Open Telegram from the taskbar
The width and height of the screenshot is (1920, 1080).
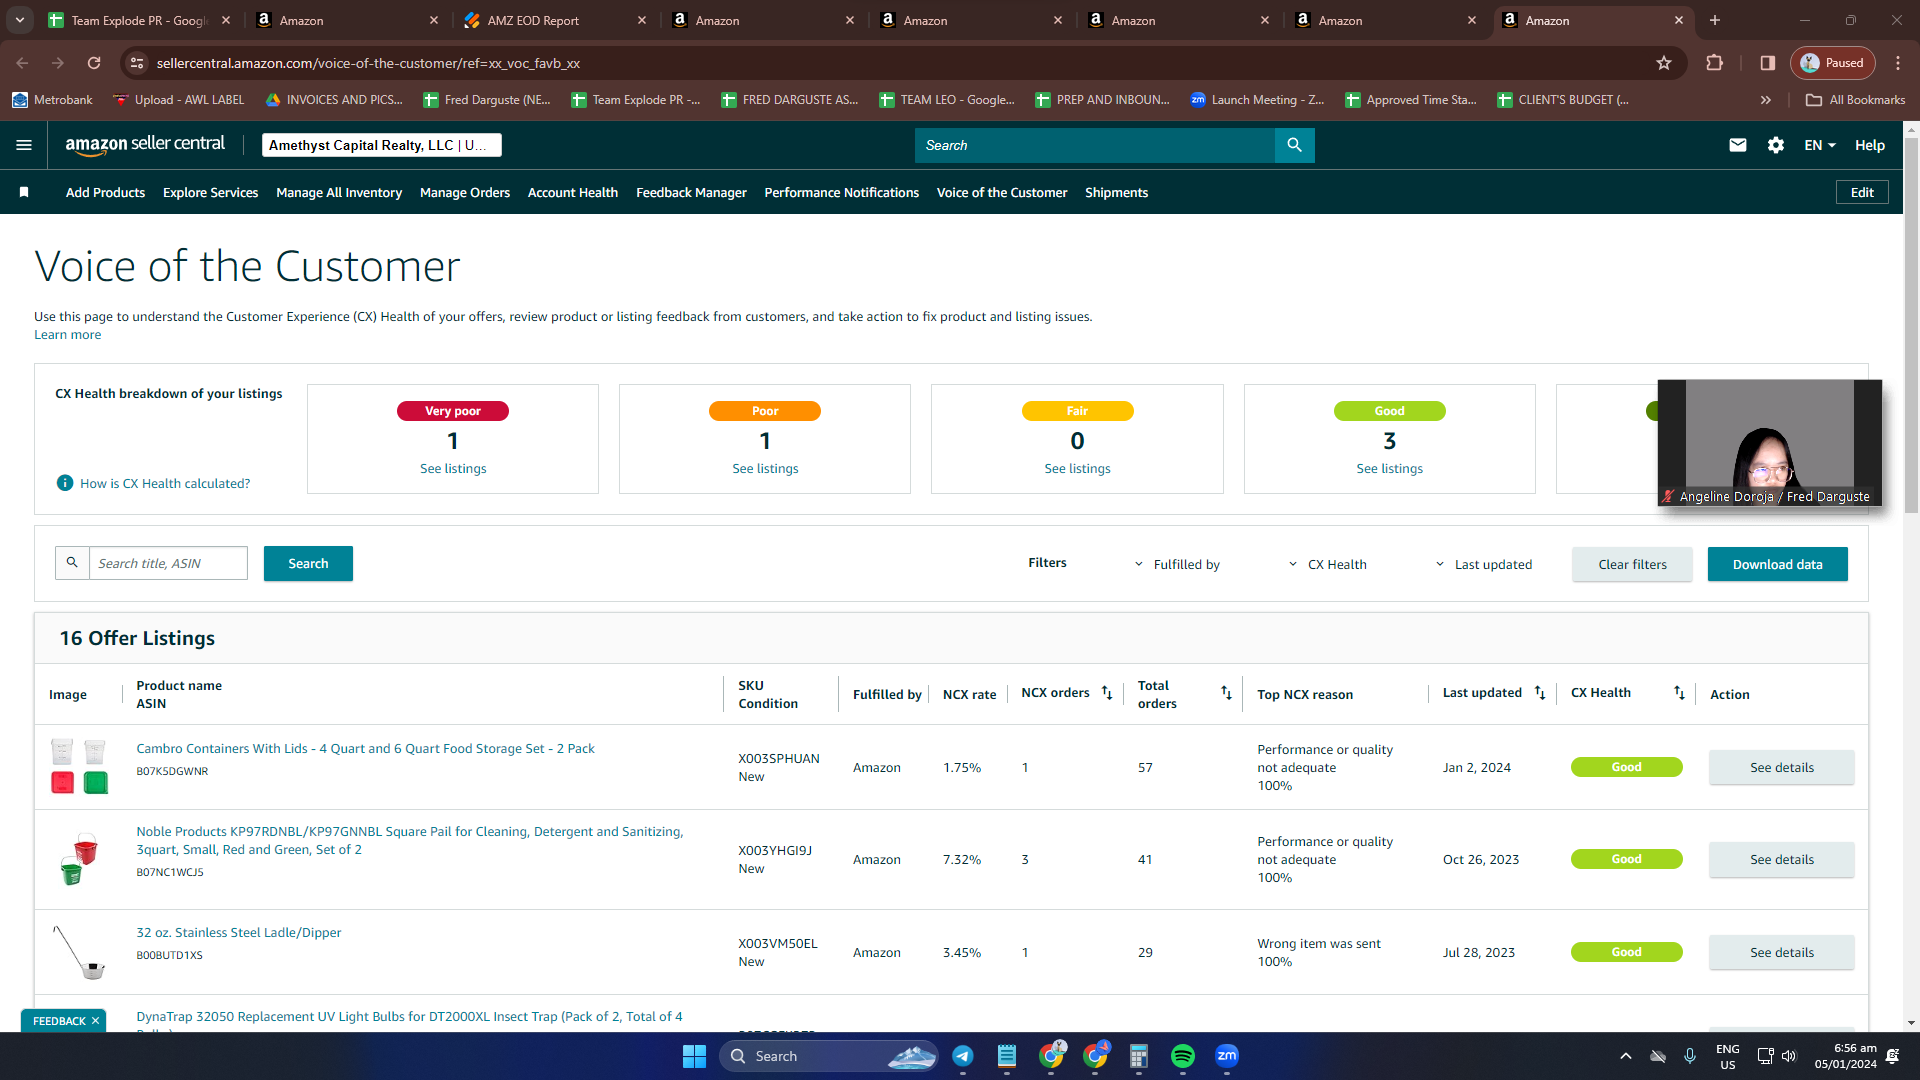pyautogui.click(x=963, y=1056)
